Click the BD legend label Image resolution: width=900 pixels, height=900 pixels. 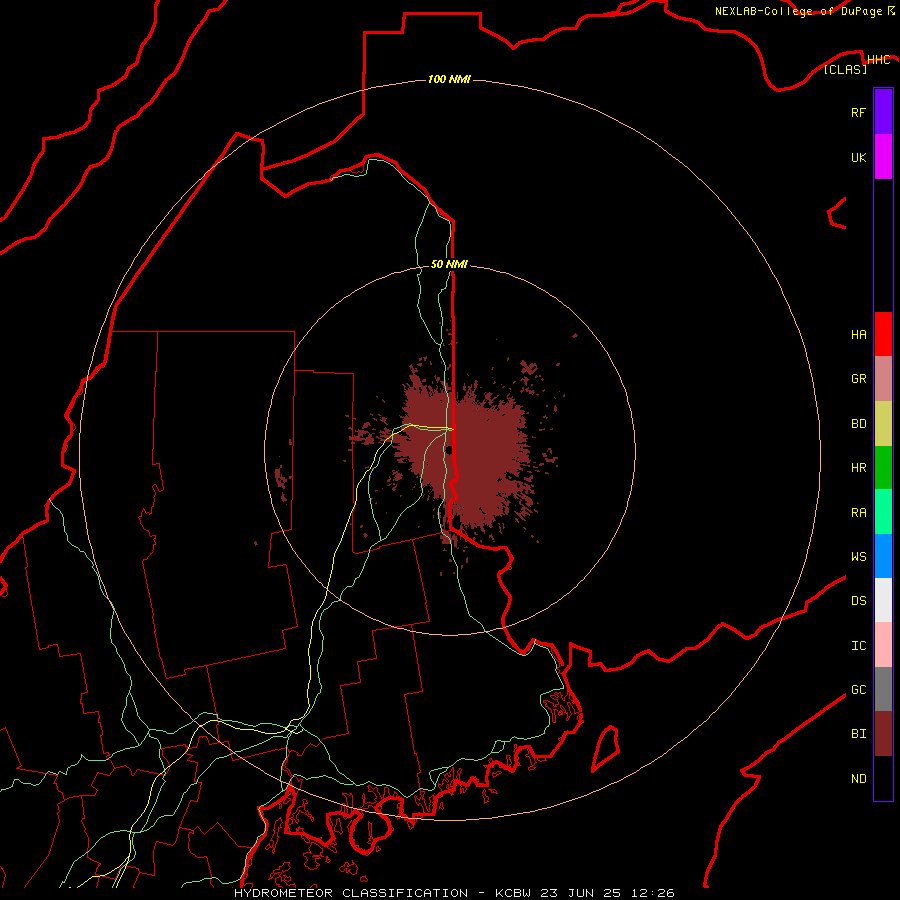coord(858,424)
